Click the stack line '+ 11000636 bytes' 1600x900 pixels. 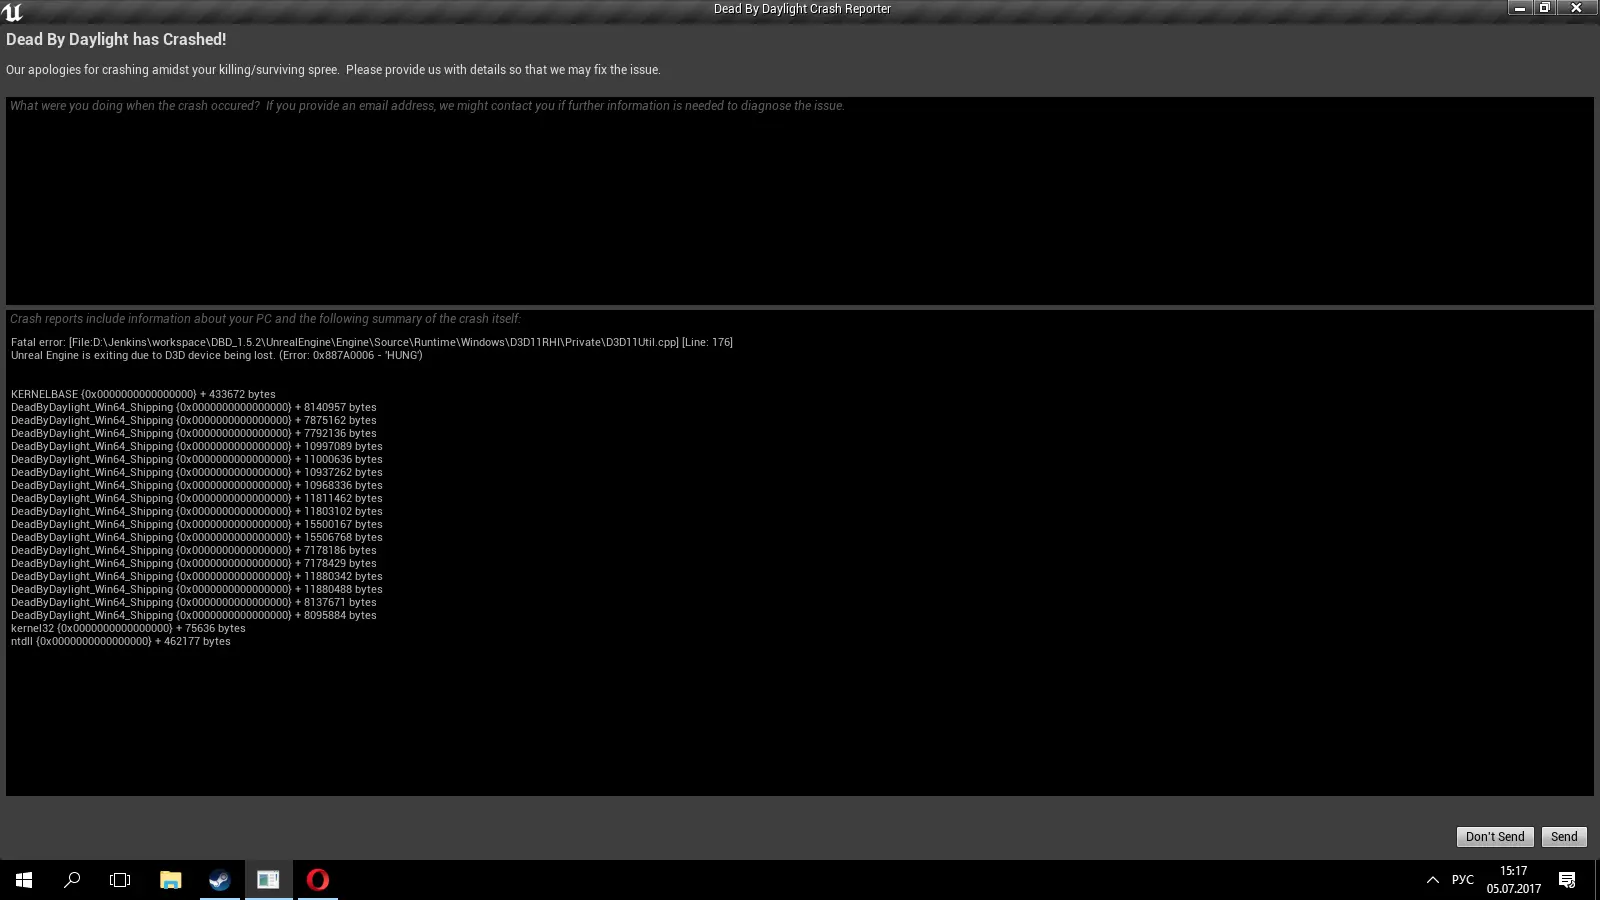click(197, 459)
